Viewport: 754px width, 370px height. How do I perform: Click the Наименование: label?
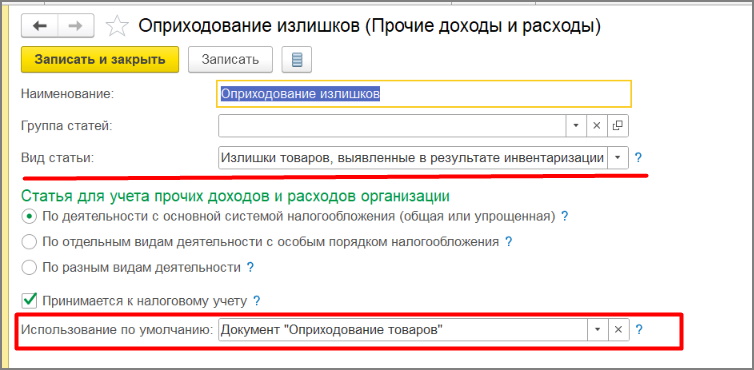pyautogui.click(x=68, y=94)
